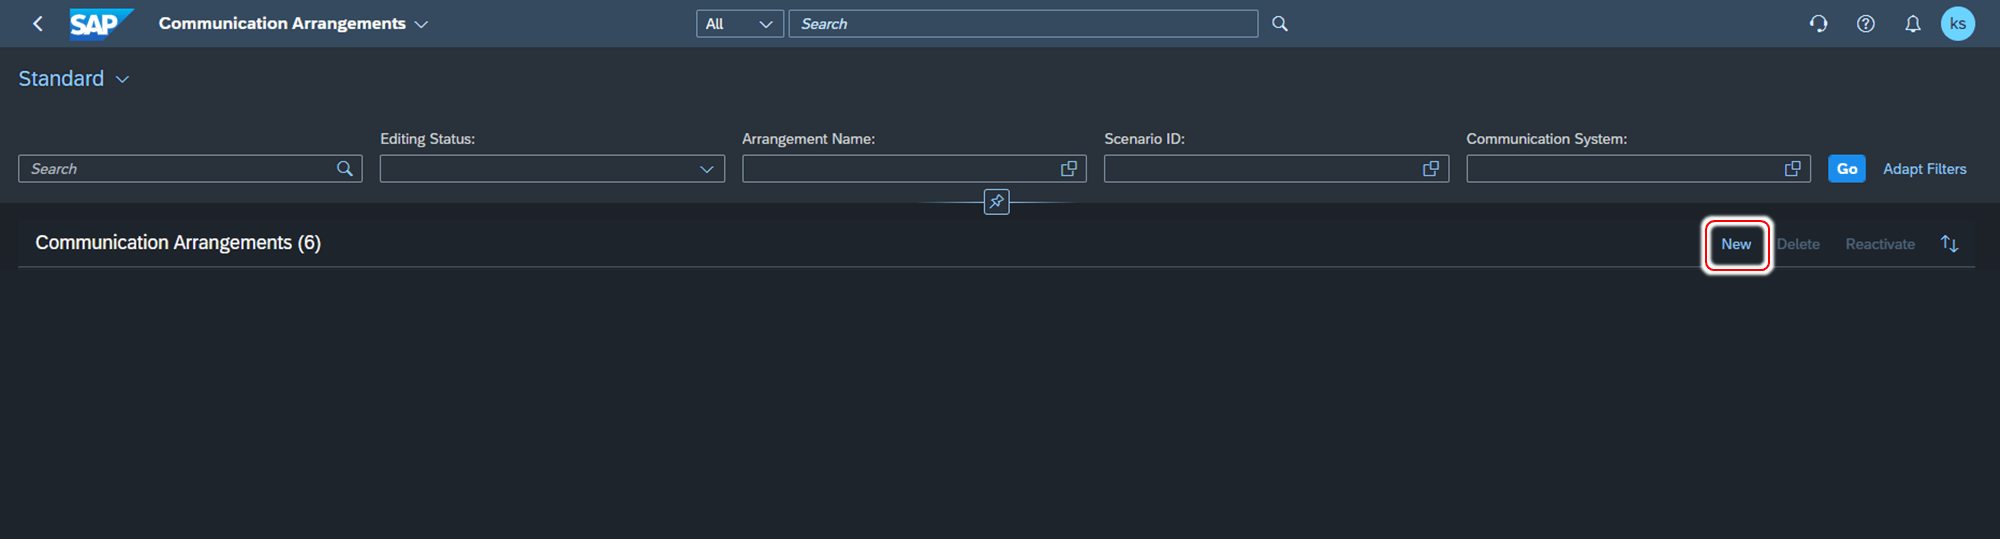Open sort settings icon in table toolbar
Screen dimensions: 2000x539
tap(1949, 244)
